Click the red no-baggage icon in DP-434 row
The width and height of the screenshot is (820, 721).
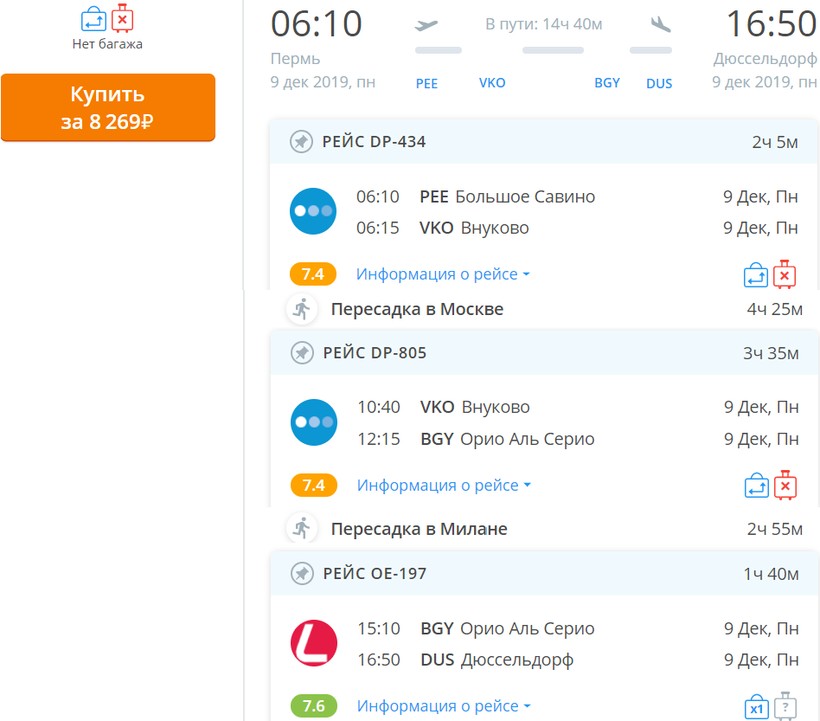click(785, 274)
